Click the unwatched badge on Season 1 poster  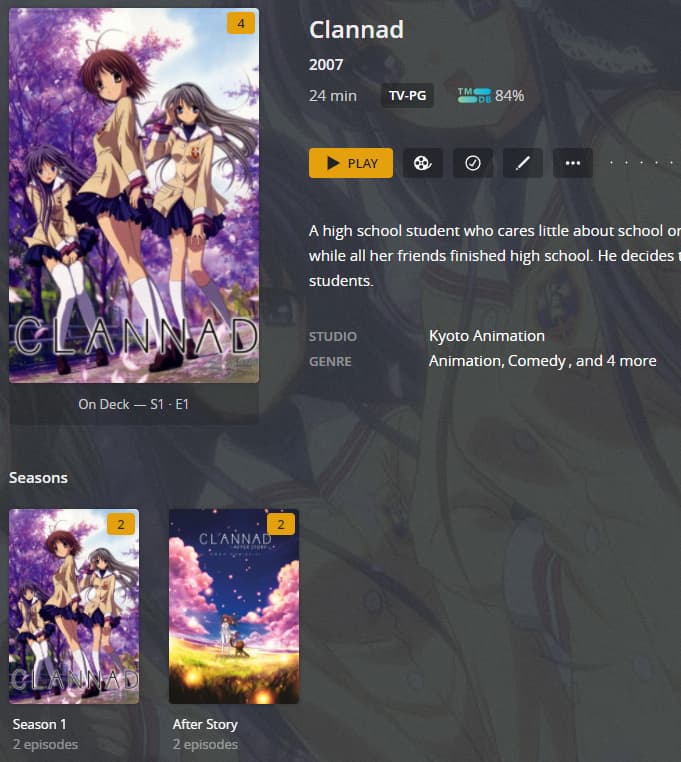(x=121, y=524)
